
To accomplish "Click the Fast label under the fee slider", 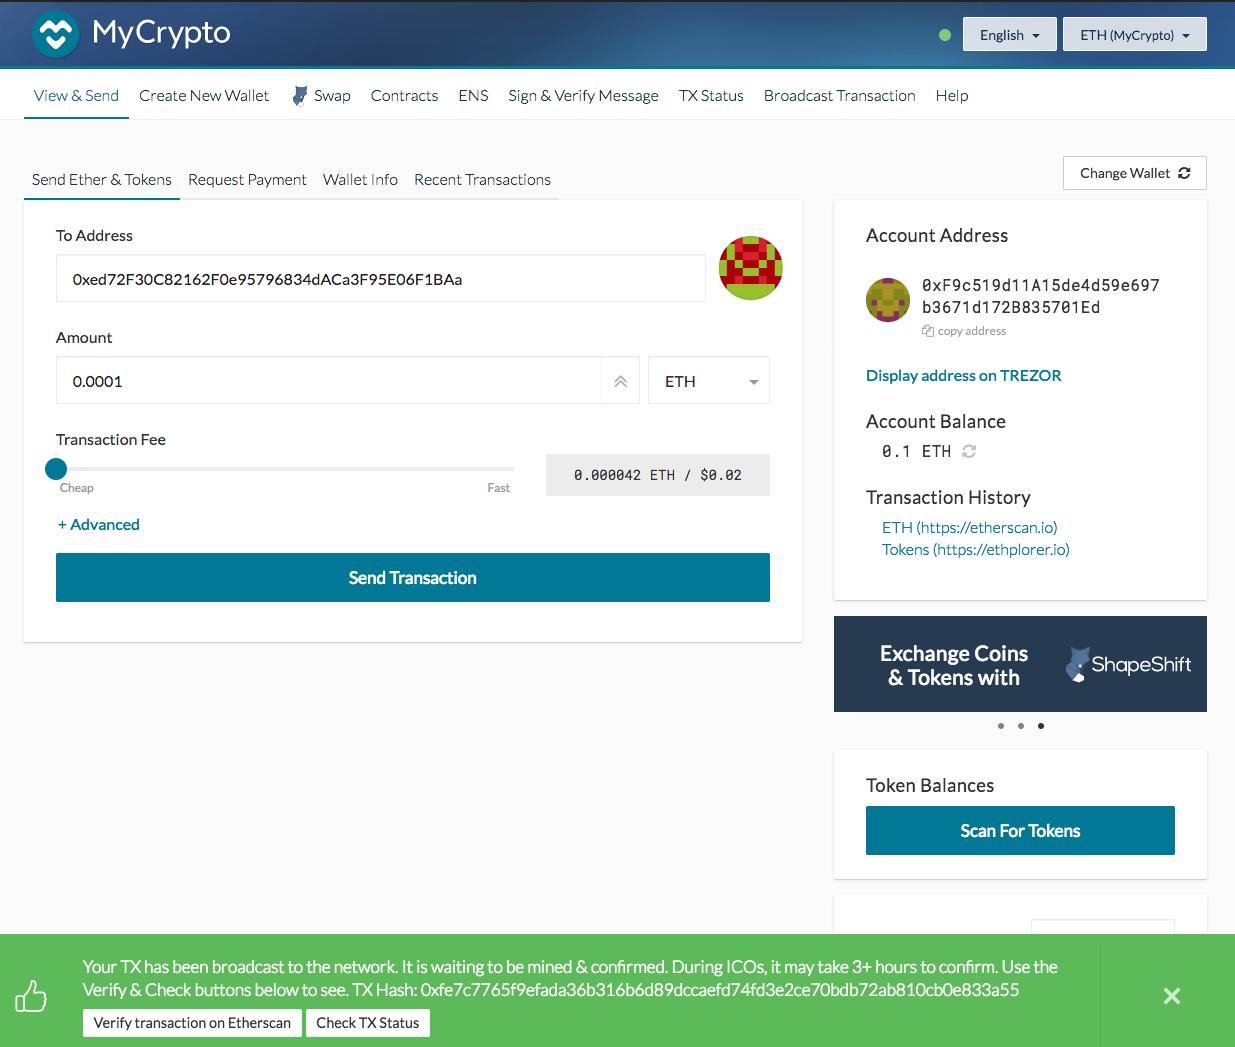I will (x=499, y=488).
